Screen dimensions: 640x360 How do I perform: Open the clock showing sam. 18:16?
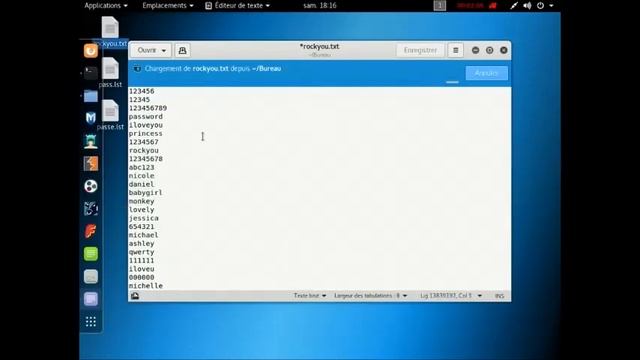(x=320, y=5)
